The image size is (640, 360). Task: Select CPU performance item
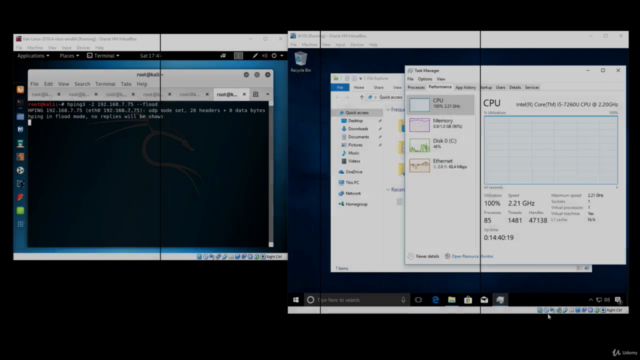(x=441, y=104)
